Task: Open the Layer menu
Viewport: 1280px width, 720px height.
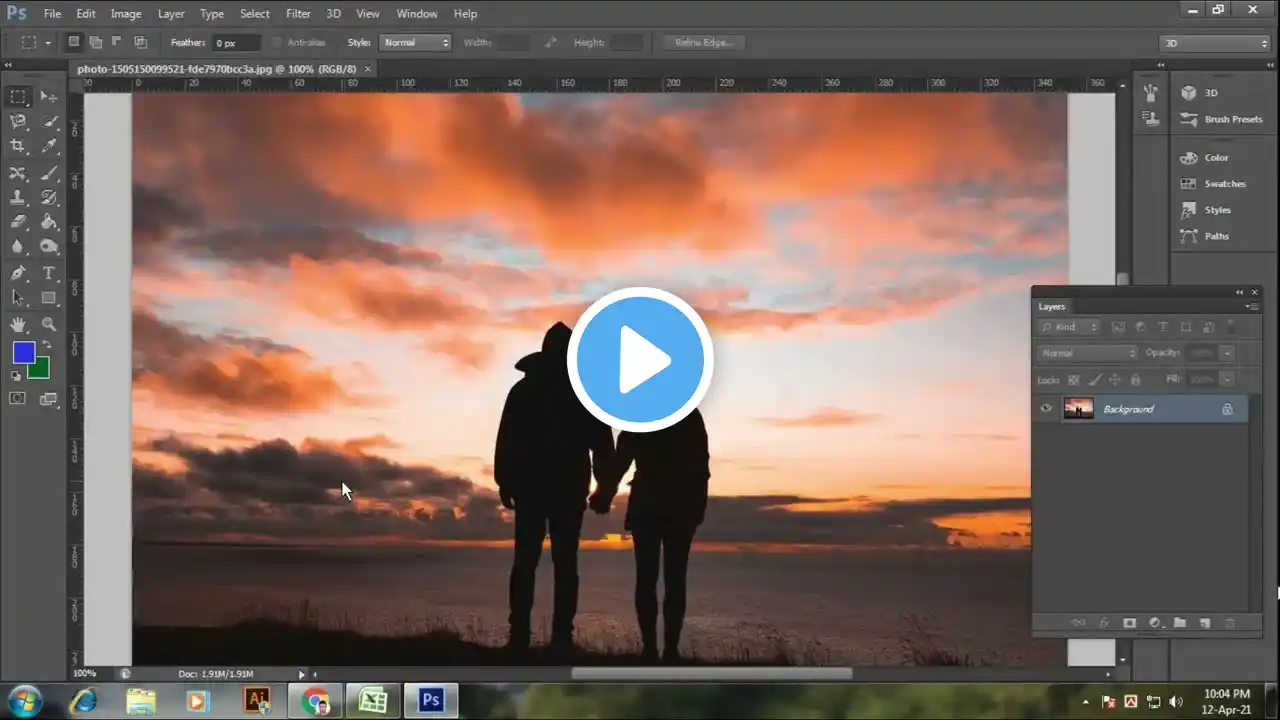Action: point(171,14)
